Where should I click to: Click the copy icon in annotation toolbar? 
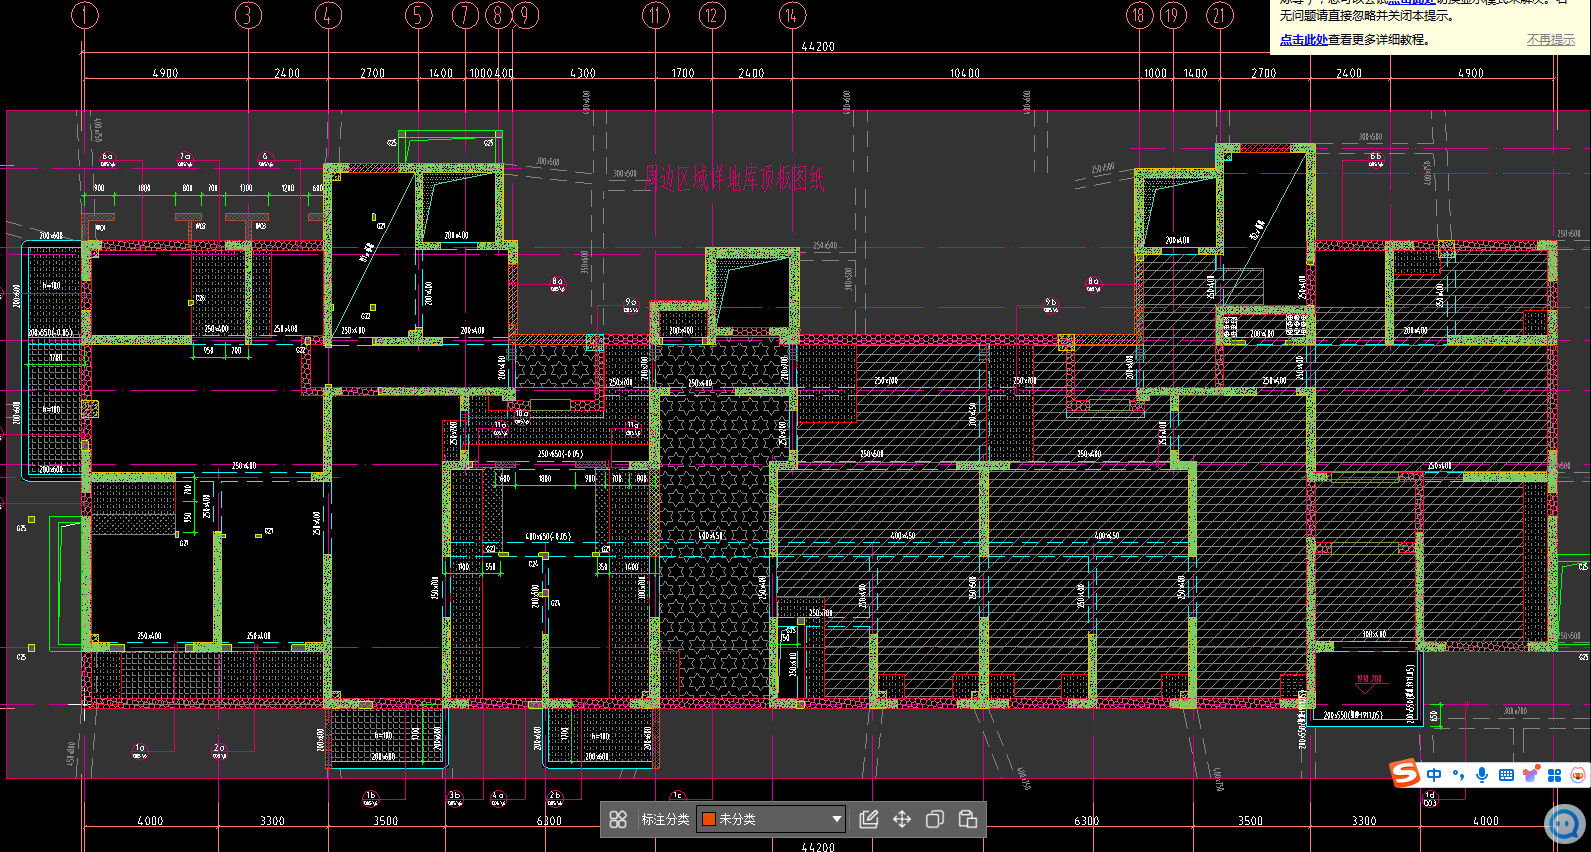(935, 819)
